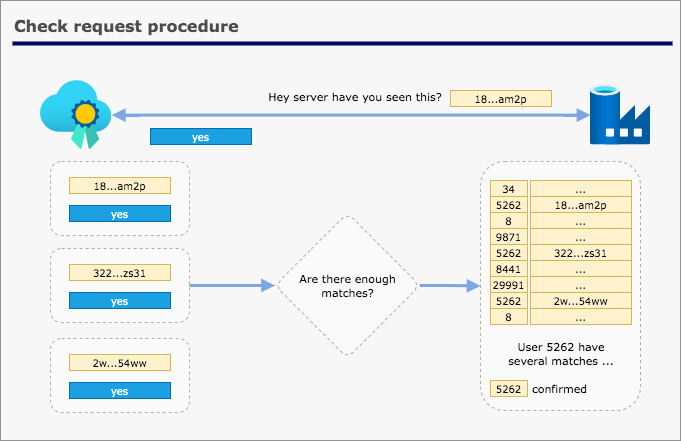The height and width of the screenshot is (441, 681).
Task: Click table cell 9871
Action: pyautogui.click(x=509, y=237)
